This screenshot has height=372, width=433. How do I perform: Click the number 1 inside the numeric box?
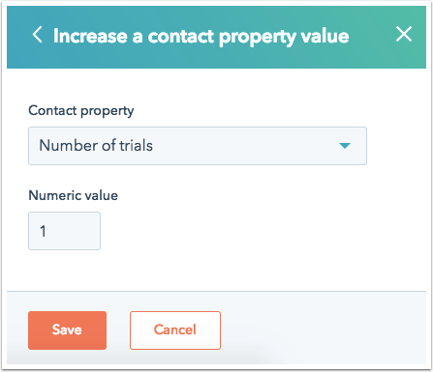coord(43,231)
